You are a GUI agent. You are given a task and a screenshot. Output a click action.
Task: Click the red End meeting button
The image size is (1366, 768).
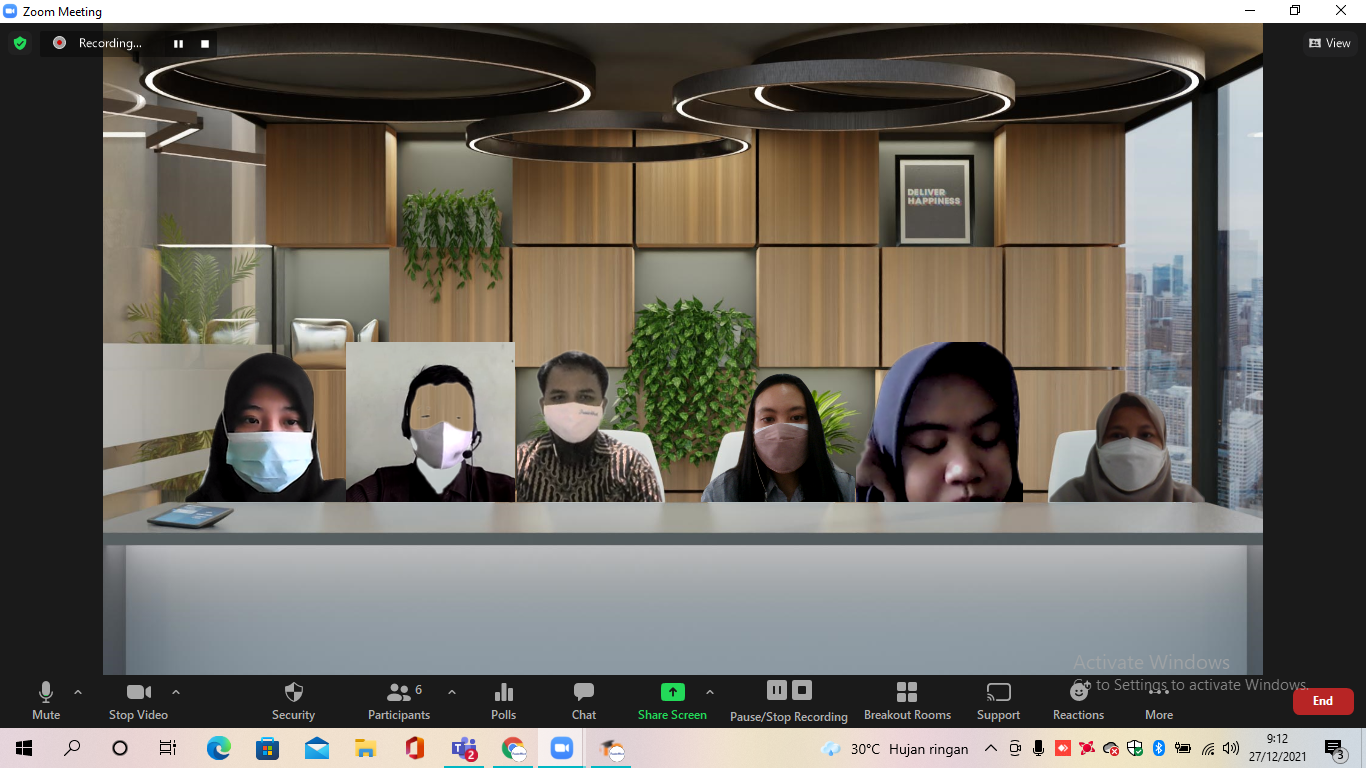[1322, 701]
